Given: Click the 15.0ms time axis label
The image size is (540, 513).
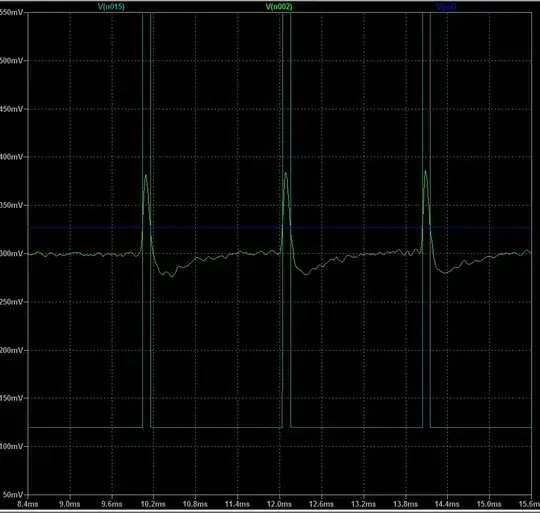Looking at the screenshot, I should pyautogui.click(x=489, y=504).
